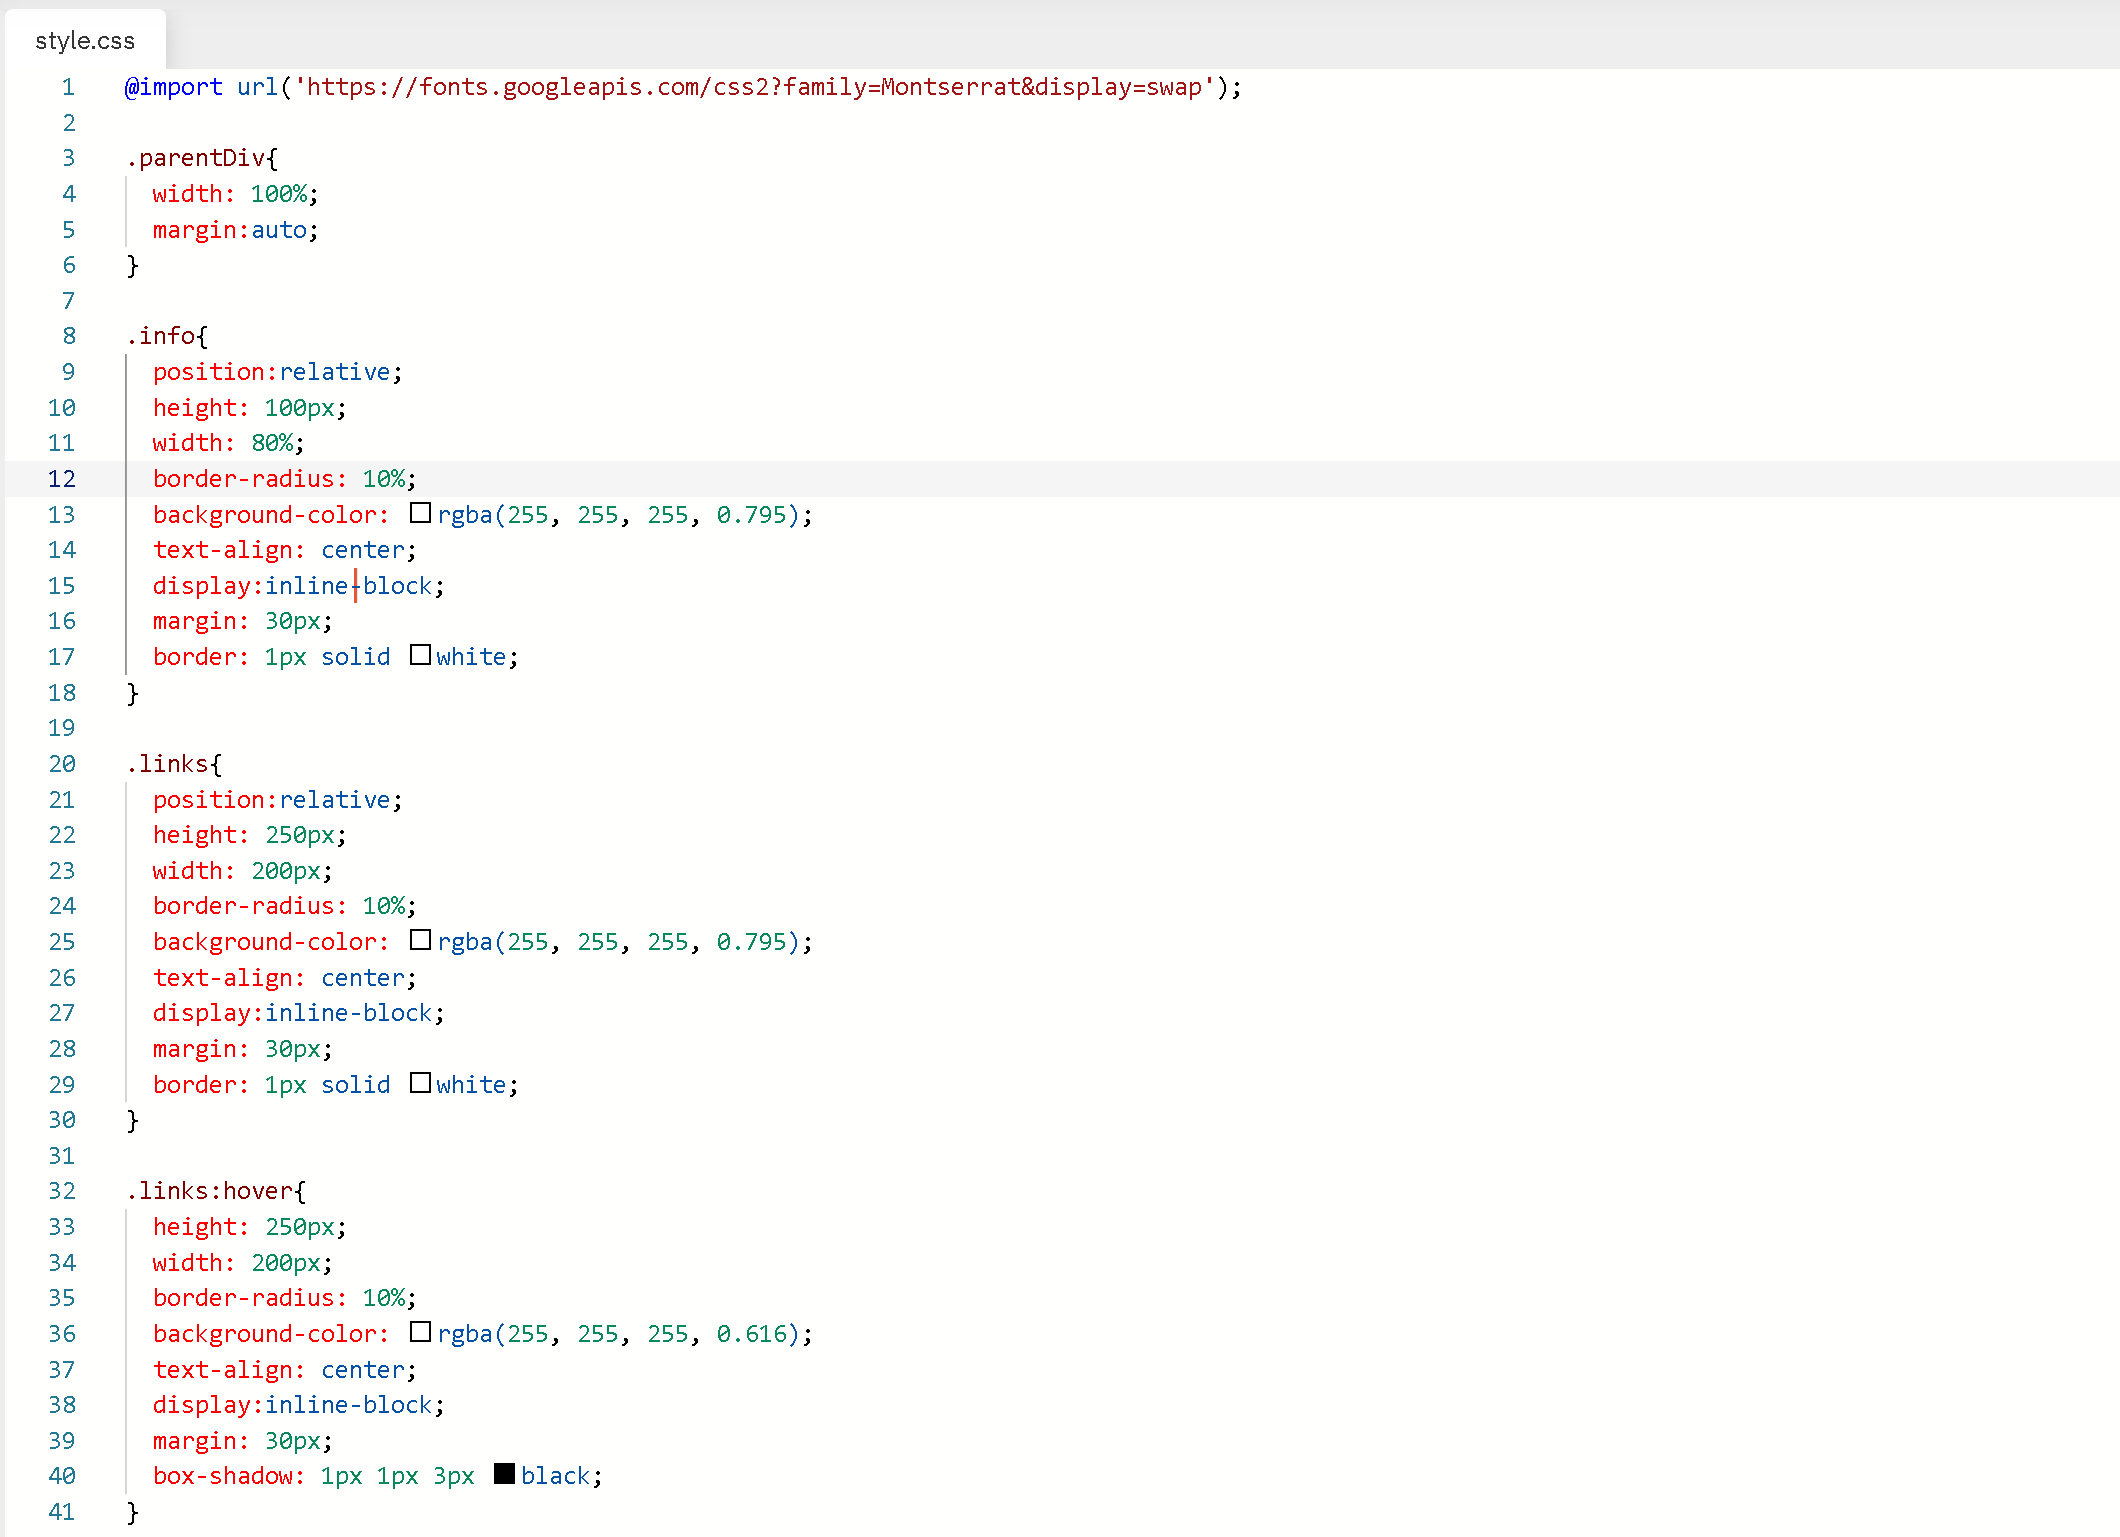This screenshot has height=1537, width=2120.
Task: Open the style.css tab
Action: click(85, 41)
